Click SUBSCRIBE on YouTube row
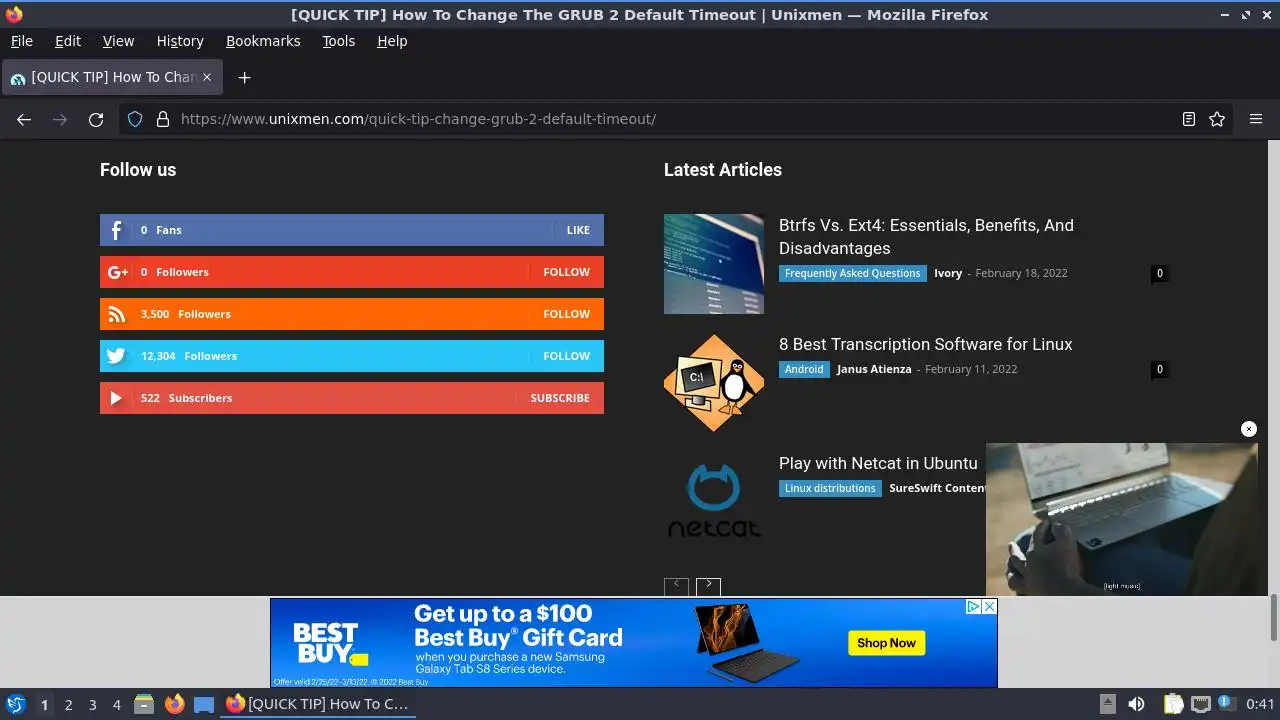 point(560,398)
